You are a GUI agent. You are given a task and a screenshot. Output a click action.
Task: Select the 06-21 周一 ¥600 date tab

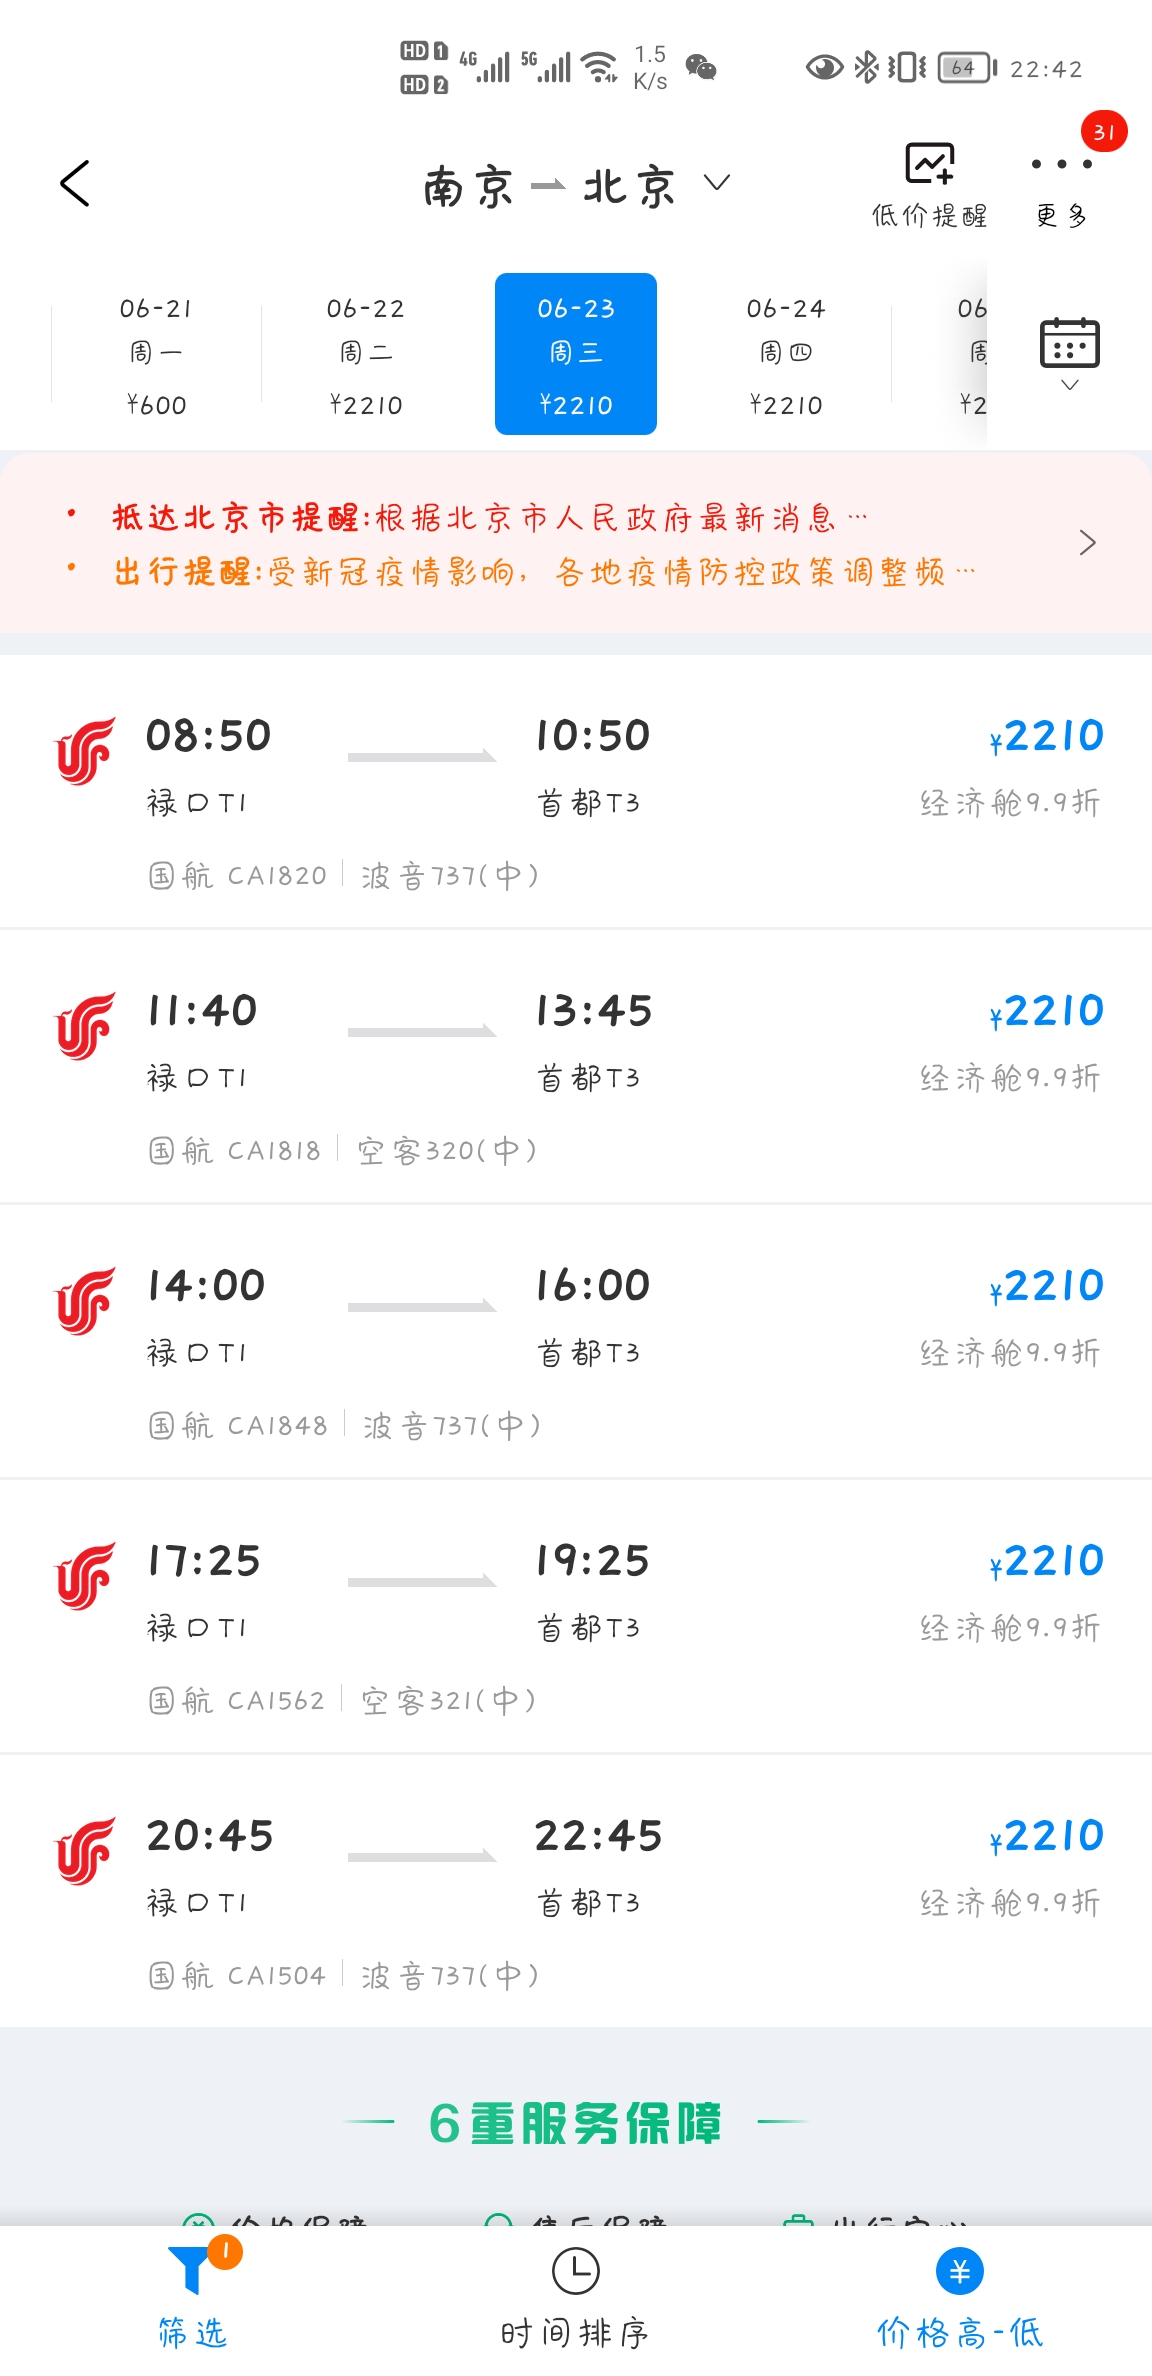[156, 354]
